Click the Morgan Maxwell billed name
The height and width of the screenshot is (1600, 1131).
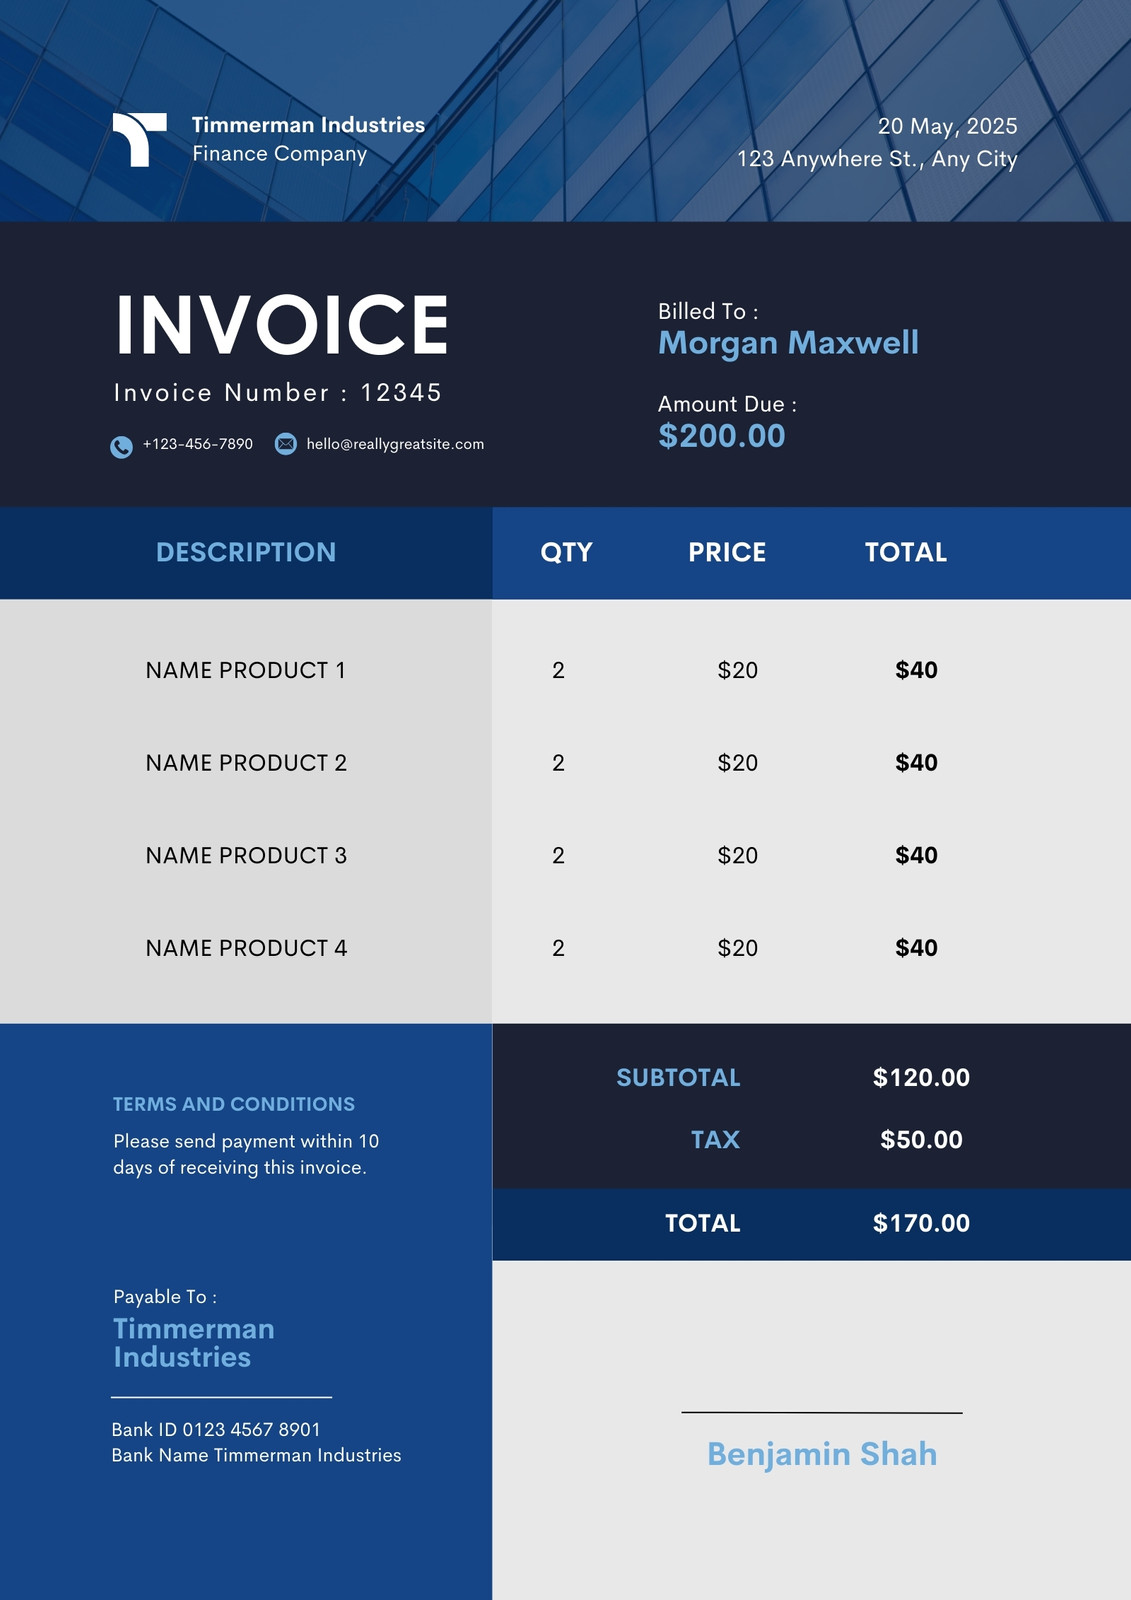788,343
